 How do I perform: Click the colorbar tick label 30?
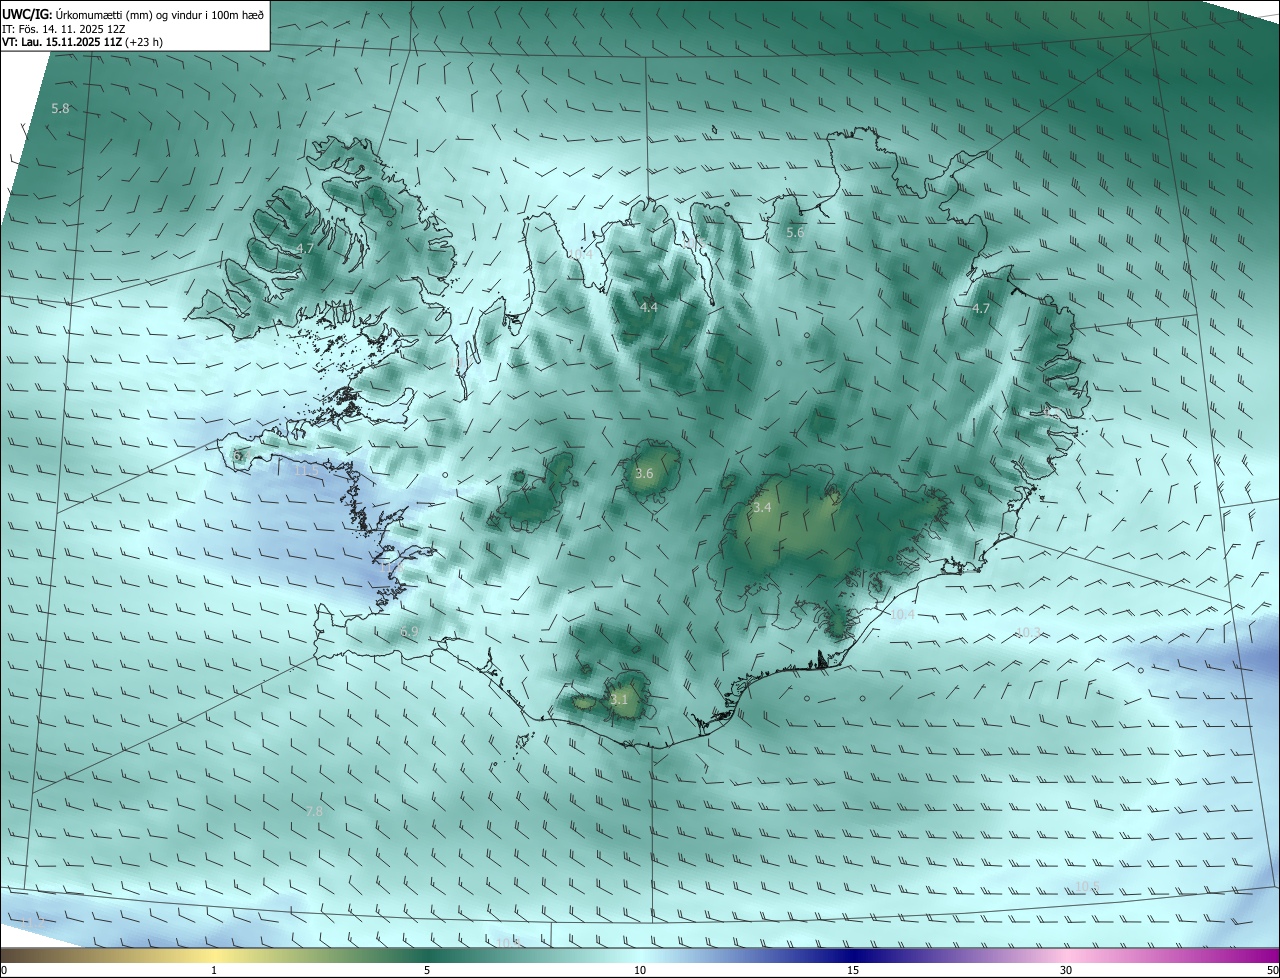point(1066,970)
